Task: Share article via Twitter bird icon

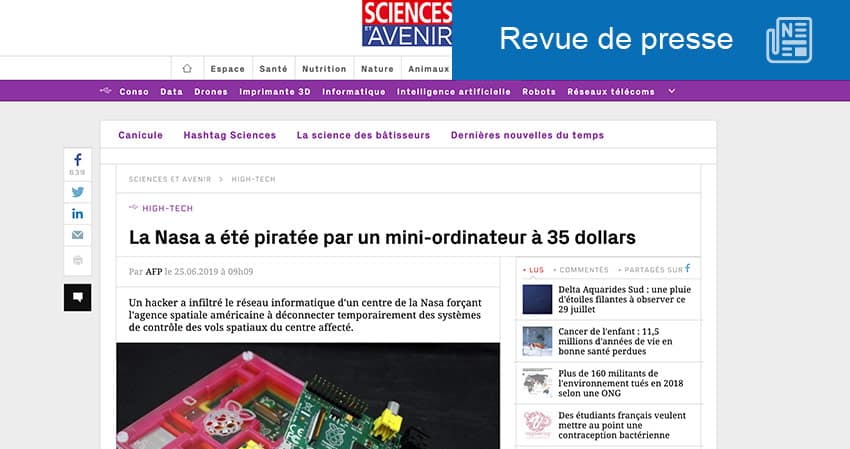Action: point(78,192)
